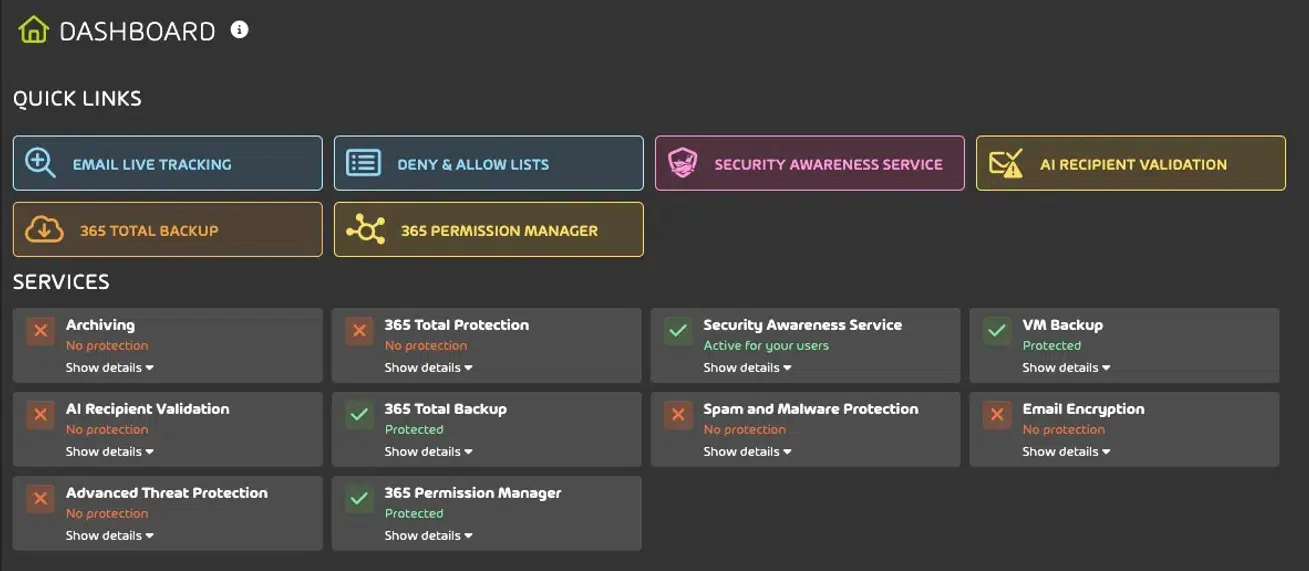The width and height of the screenshot is (1309, 571).
Task: Open the 365 Total Backup quick link
Action: 168,229
